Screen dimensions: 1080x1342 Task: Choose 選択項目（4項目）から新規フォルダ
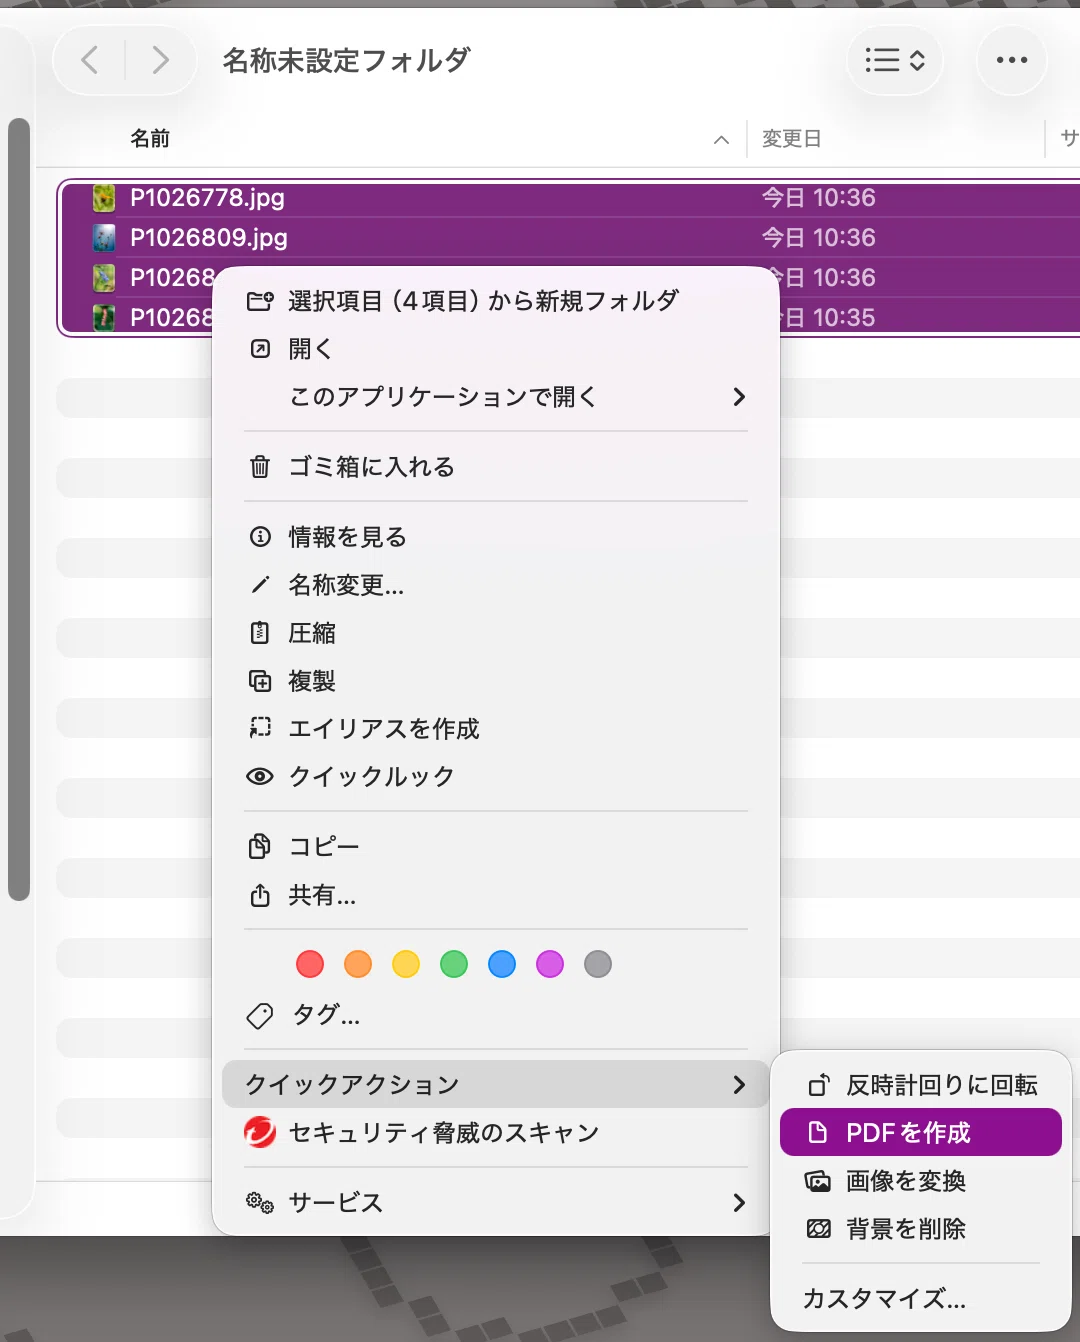tap(496, 300)
